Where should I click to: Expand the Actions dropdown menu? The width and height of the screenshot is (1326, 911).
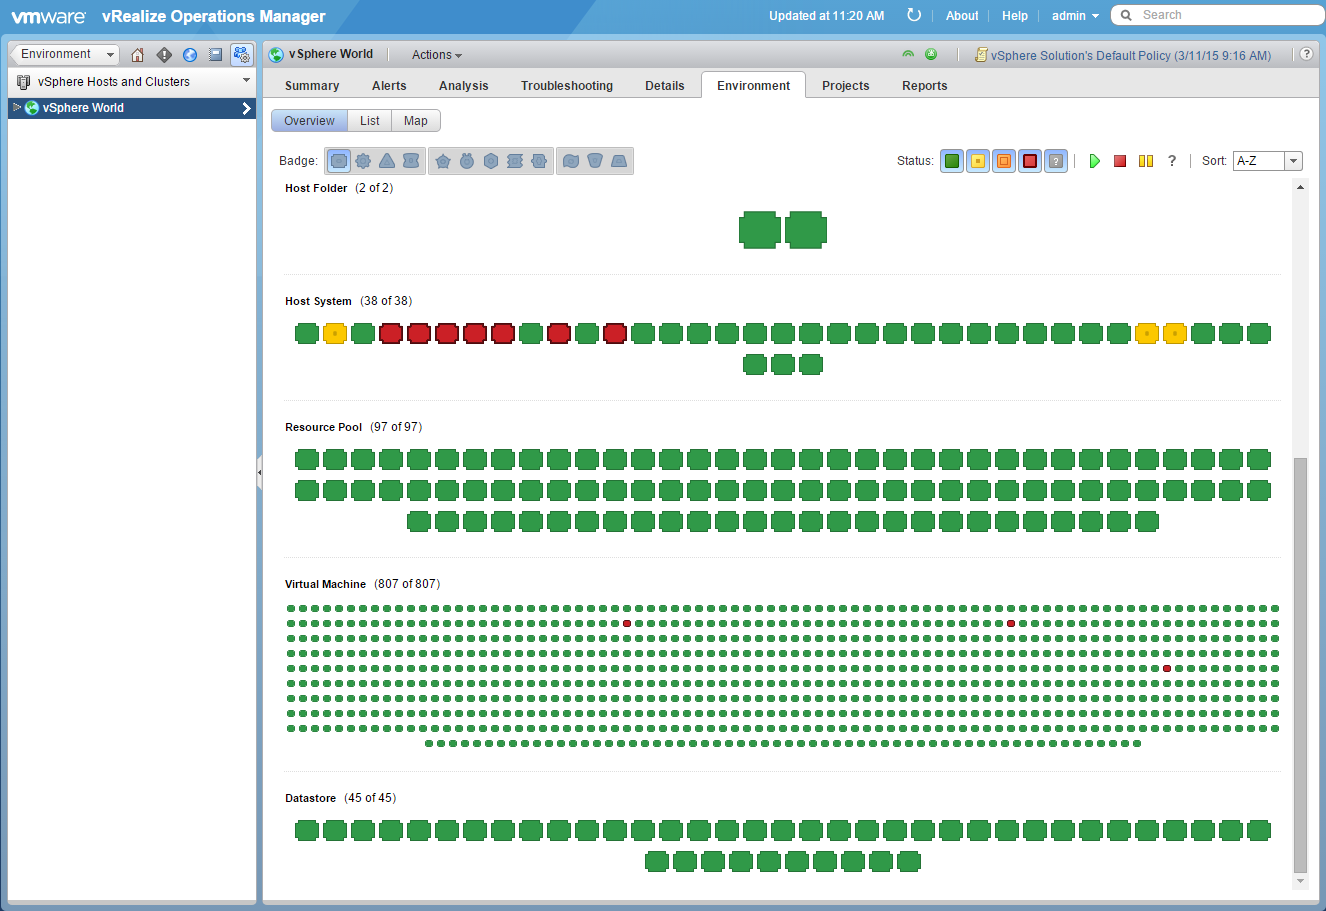pos(437,55)
